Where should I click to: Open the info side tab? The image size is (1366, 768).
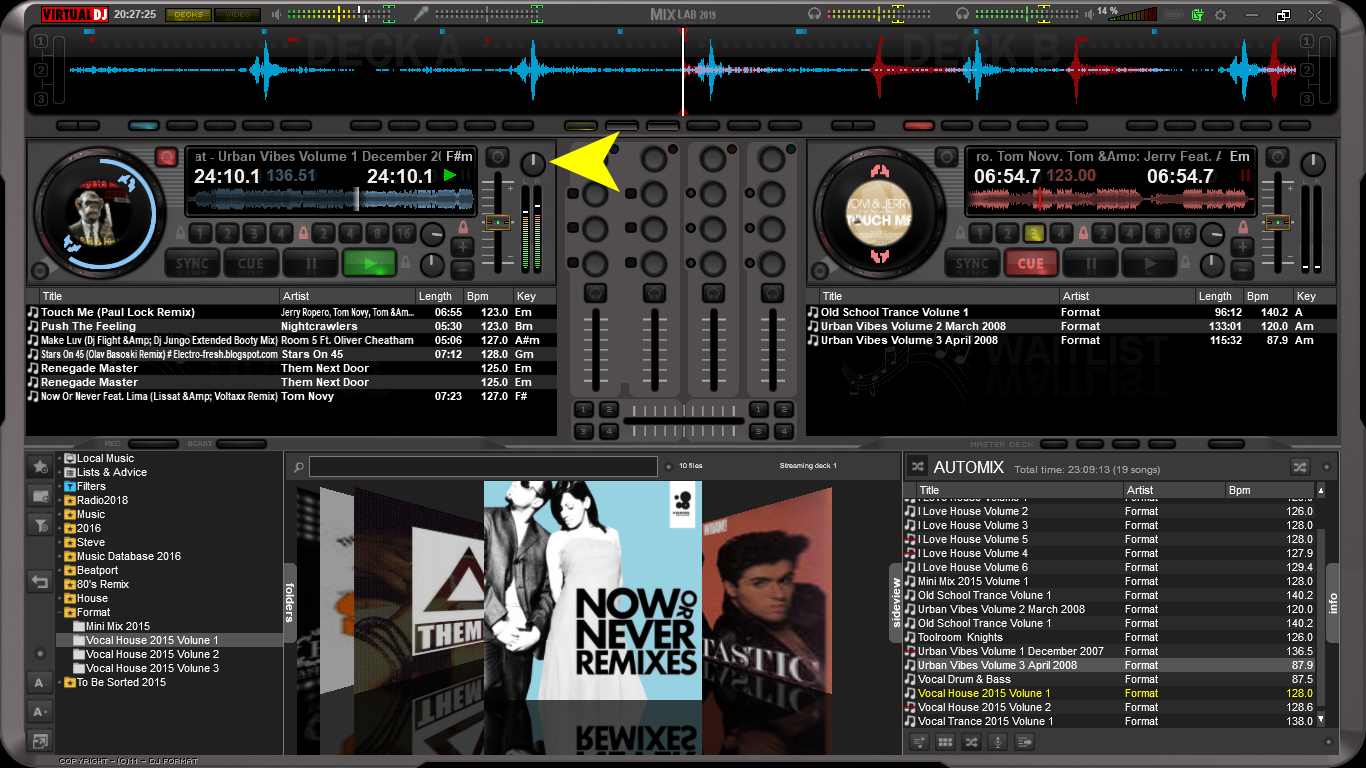pos(1332,603)
